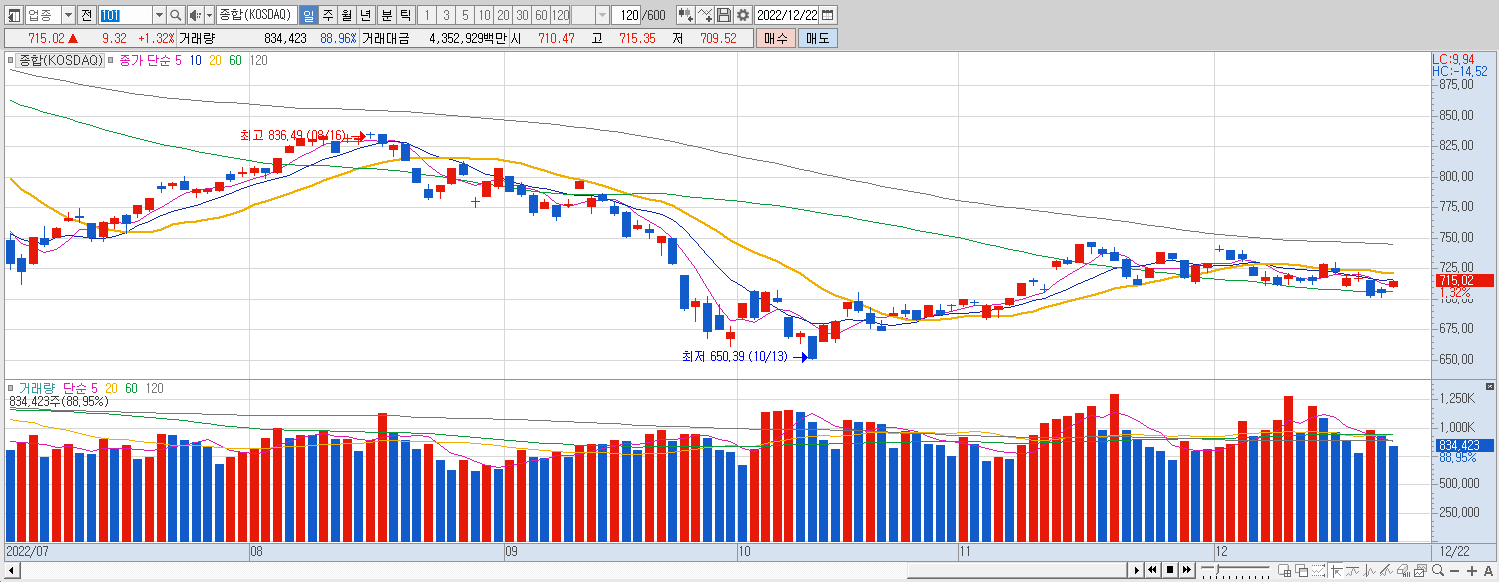Click the zigzag line drawing tool icon

click(x=1369, y=571)
